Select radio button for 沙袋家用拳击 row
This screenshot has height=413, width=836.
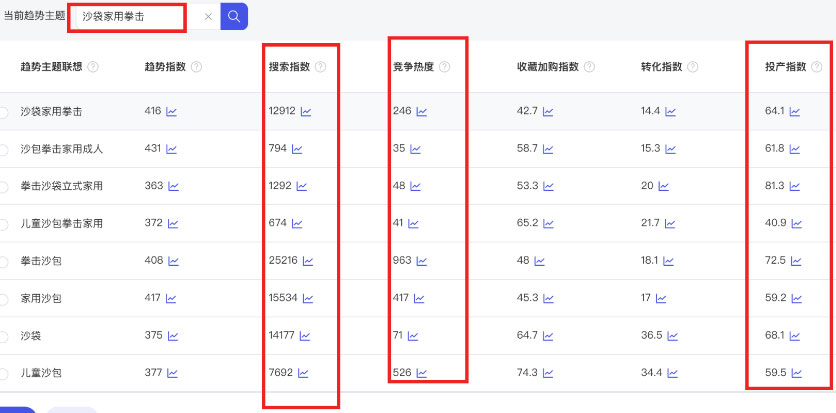coord(3,112)
